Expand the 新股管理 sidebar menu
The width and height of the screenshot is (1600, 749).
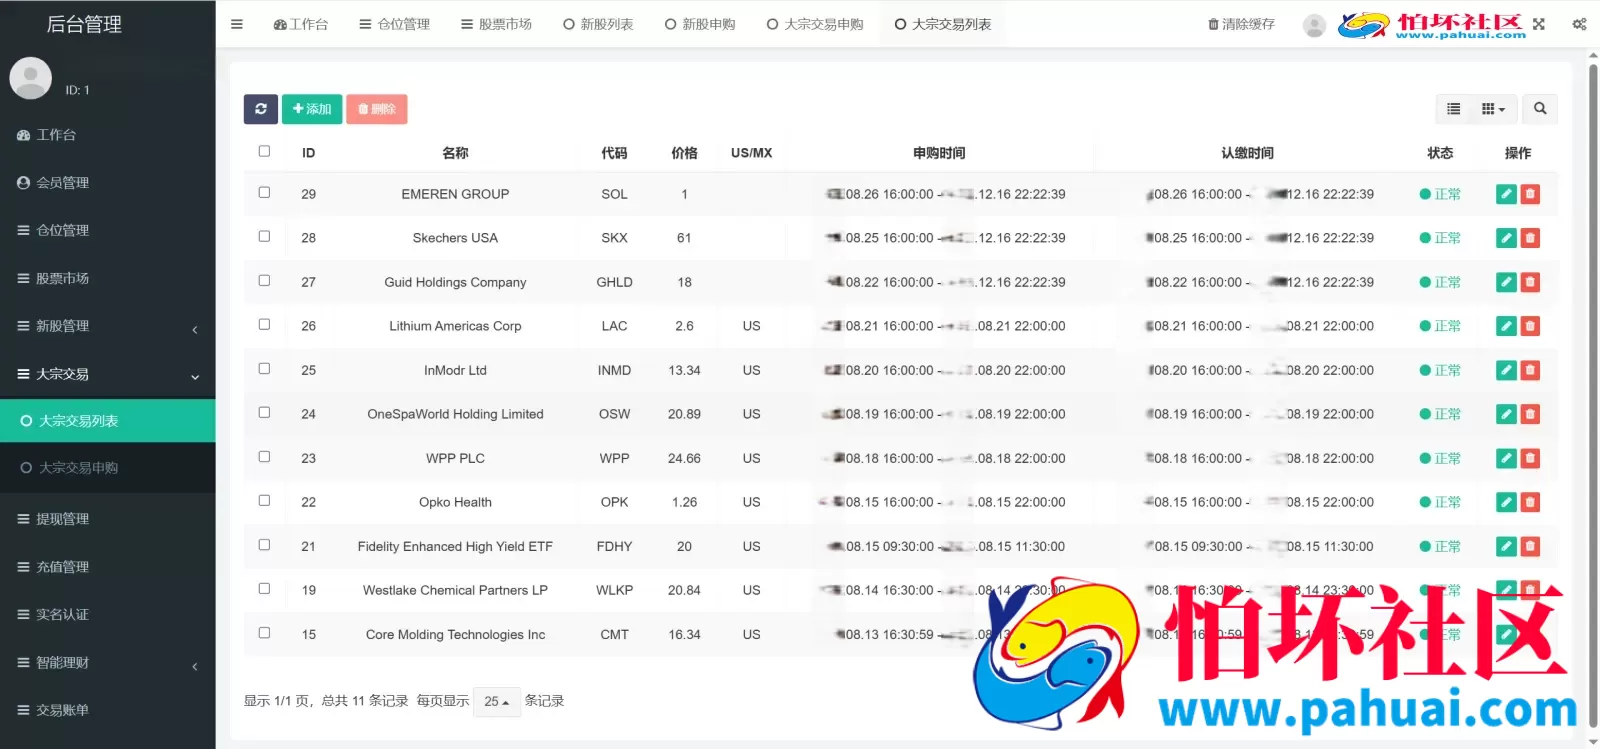107,326
